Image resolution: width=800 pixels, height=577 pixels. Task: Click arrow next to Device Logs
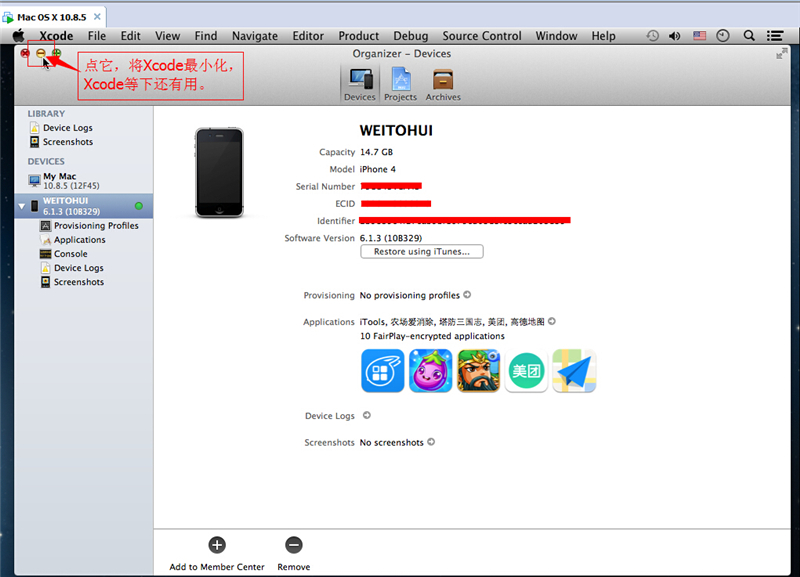[367, 415]
